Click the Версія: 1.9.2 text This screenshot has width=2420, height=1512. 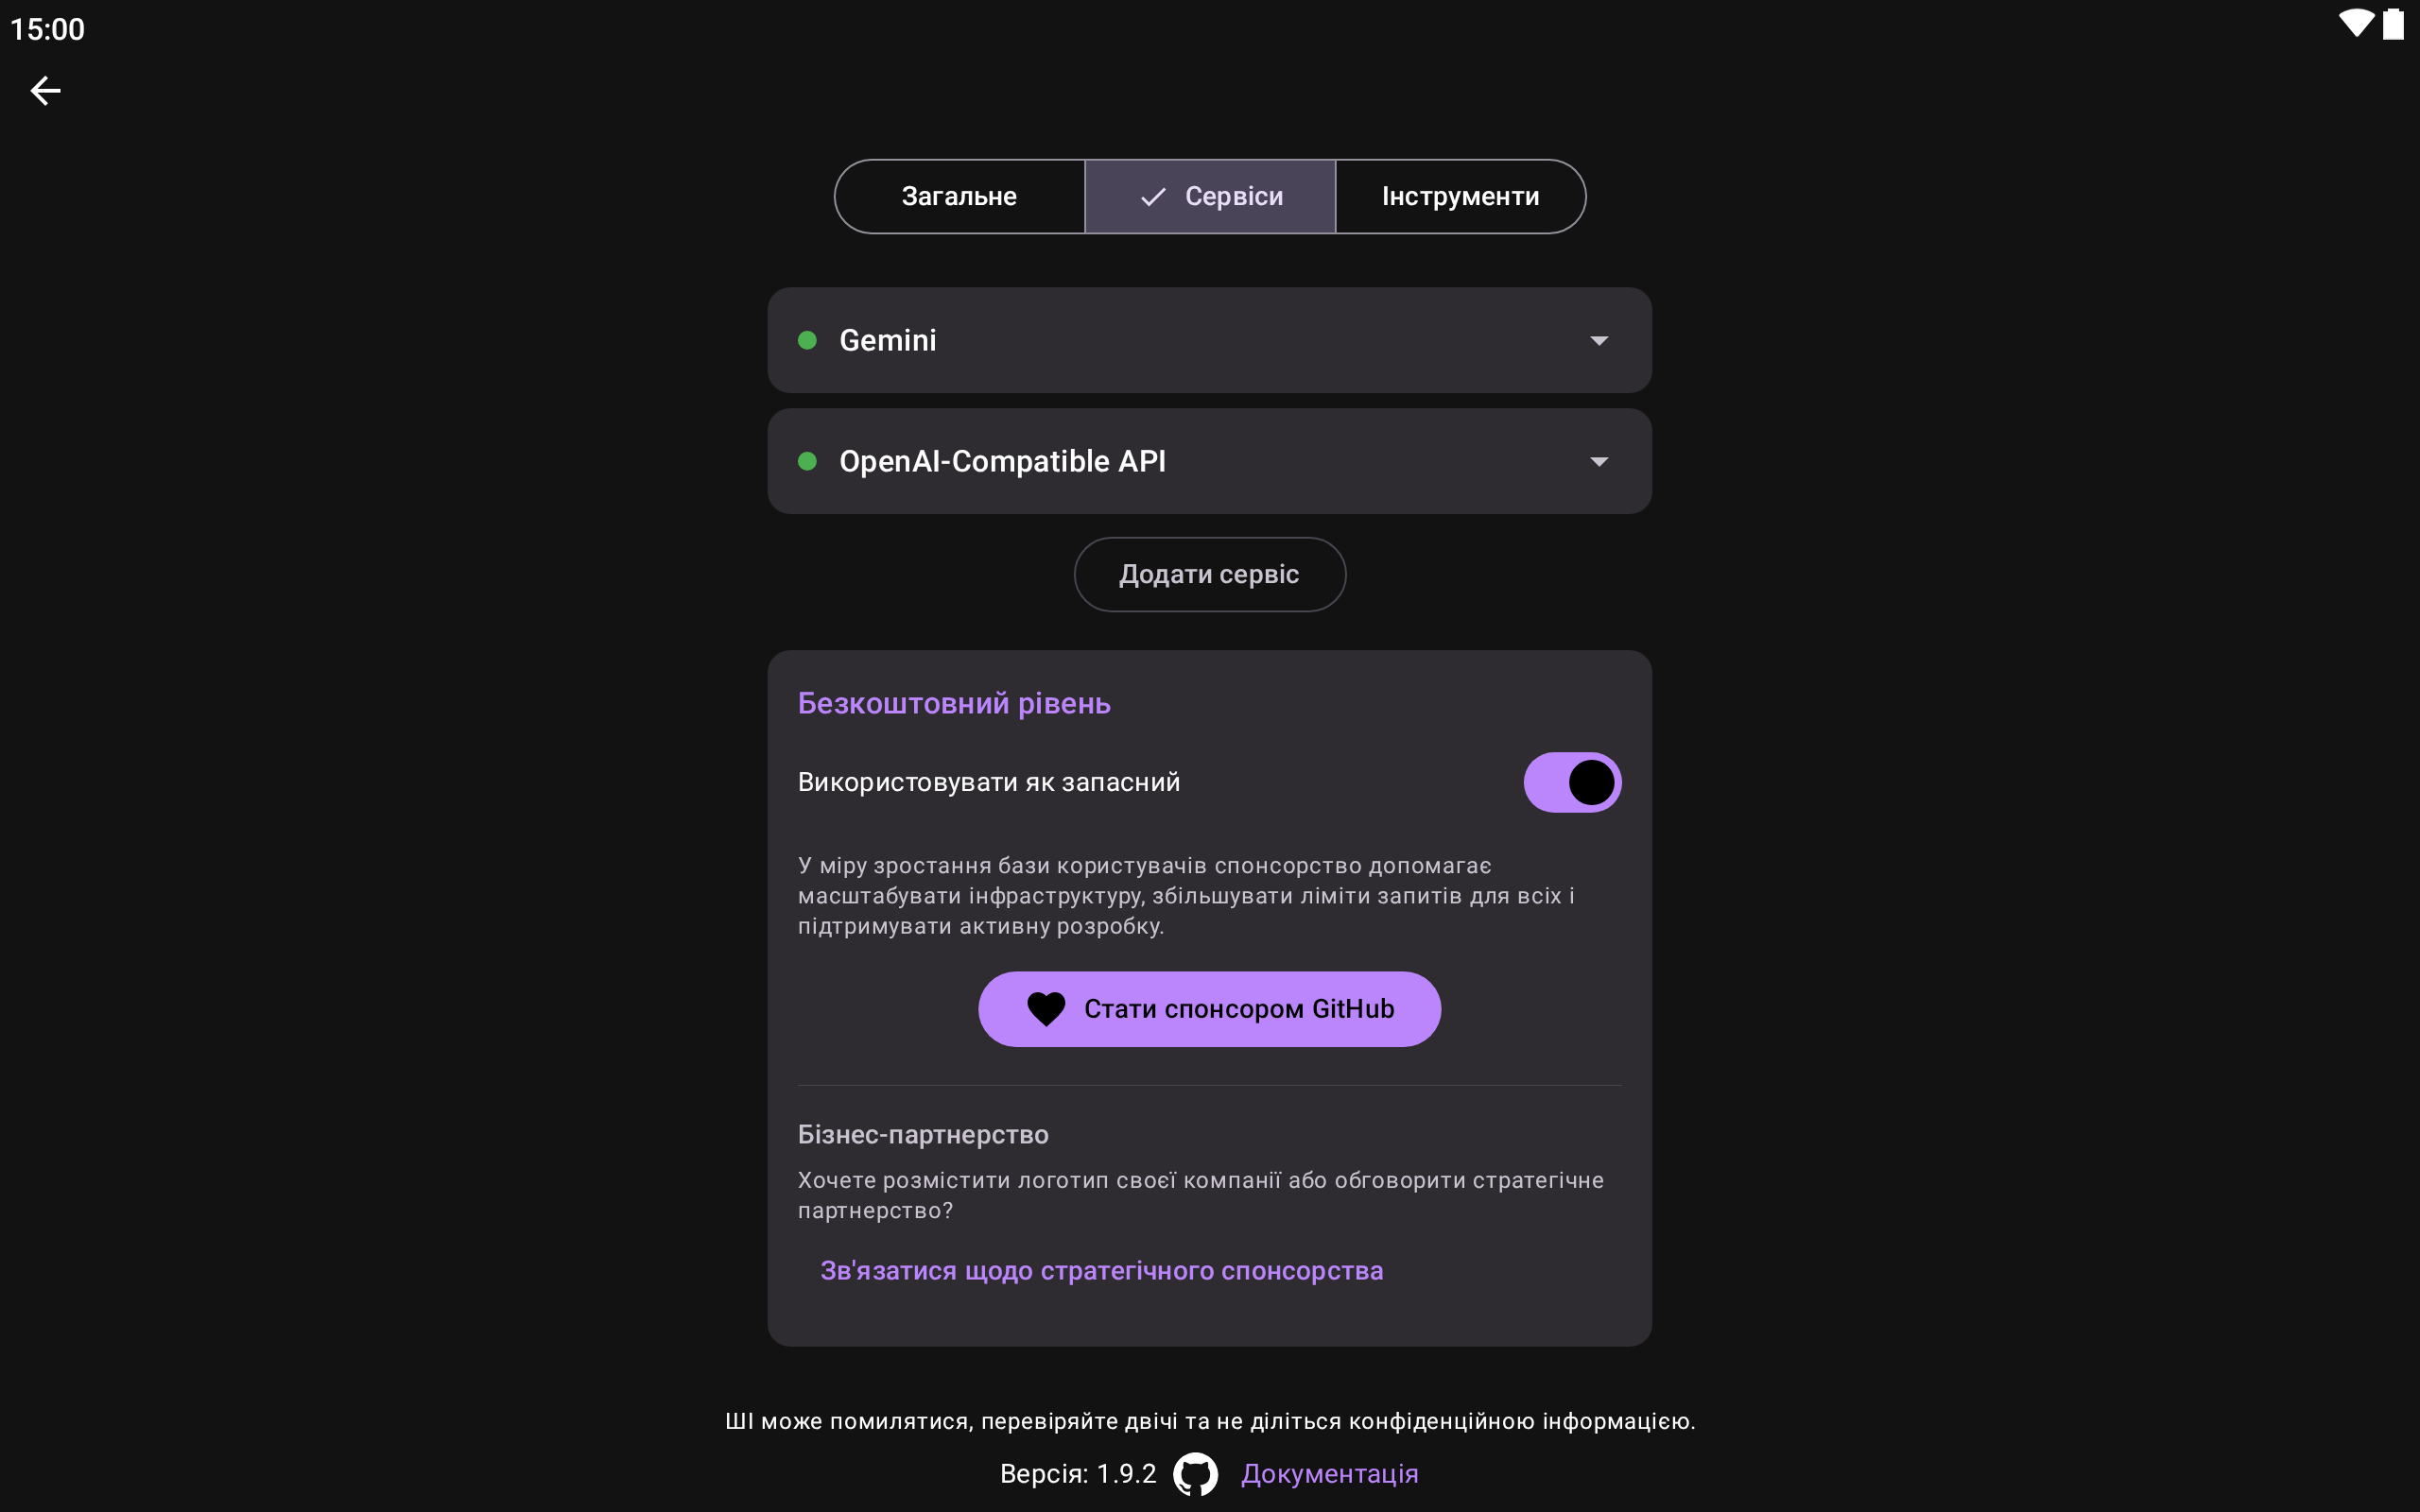pyautogui.click(x=1078, y=1474)
